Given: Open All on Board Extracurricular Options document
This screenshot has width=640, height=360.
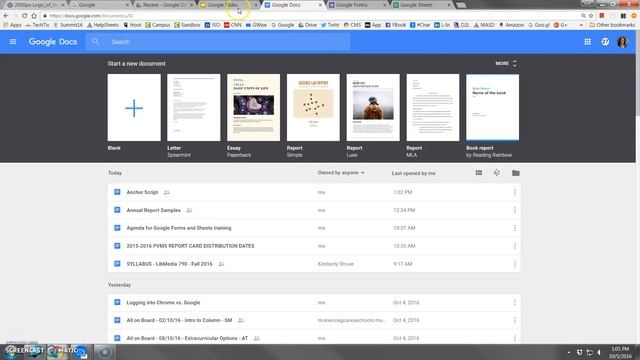Looking at the screenshot, I should click(x=187, y=338).
